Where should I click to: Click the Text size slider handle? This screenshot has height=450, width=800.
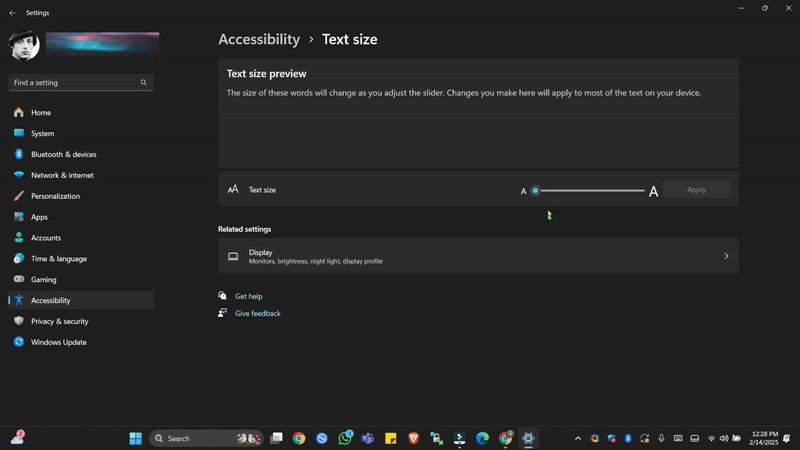pyautogui.click(x=535, y=191)
